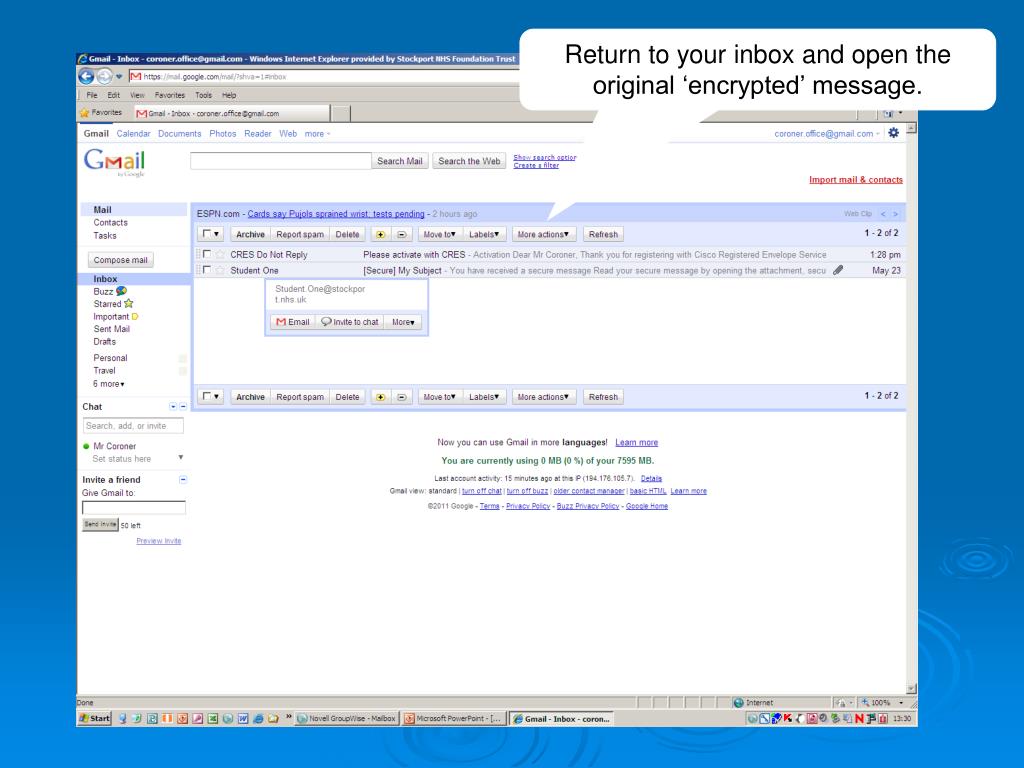Image resolution: width=1024 pixels, height=768 pixels.
Task: Star the Student One message
Action: (x=220, y=270)
